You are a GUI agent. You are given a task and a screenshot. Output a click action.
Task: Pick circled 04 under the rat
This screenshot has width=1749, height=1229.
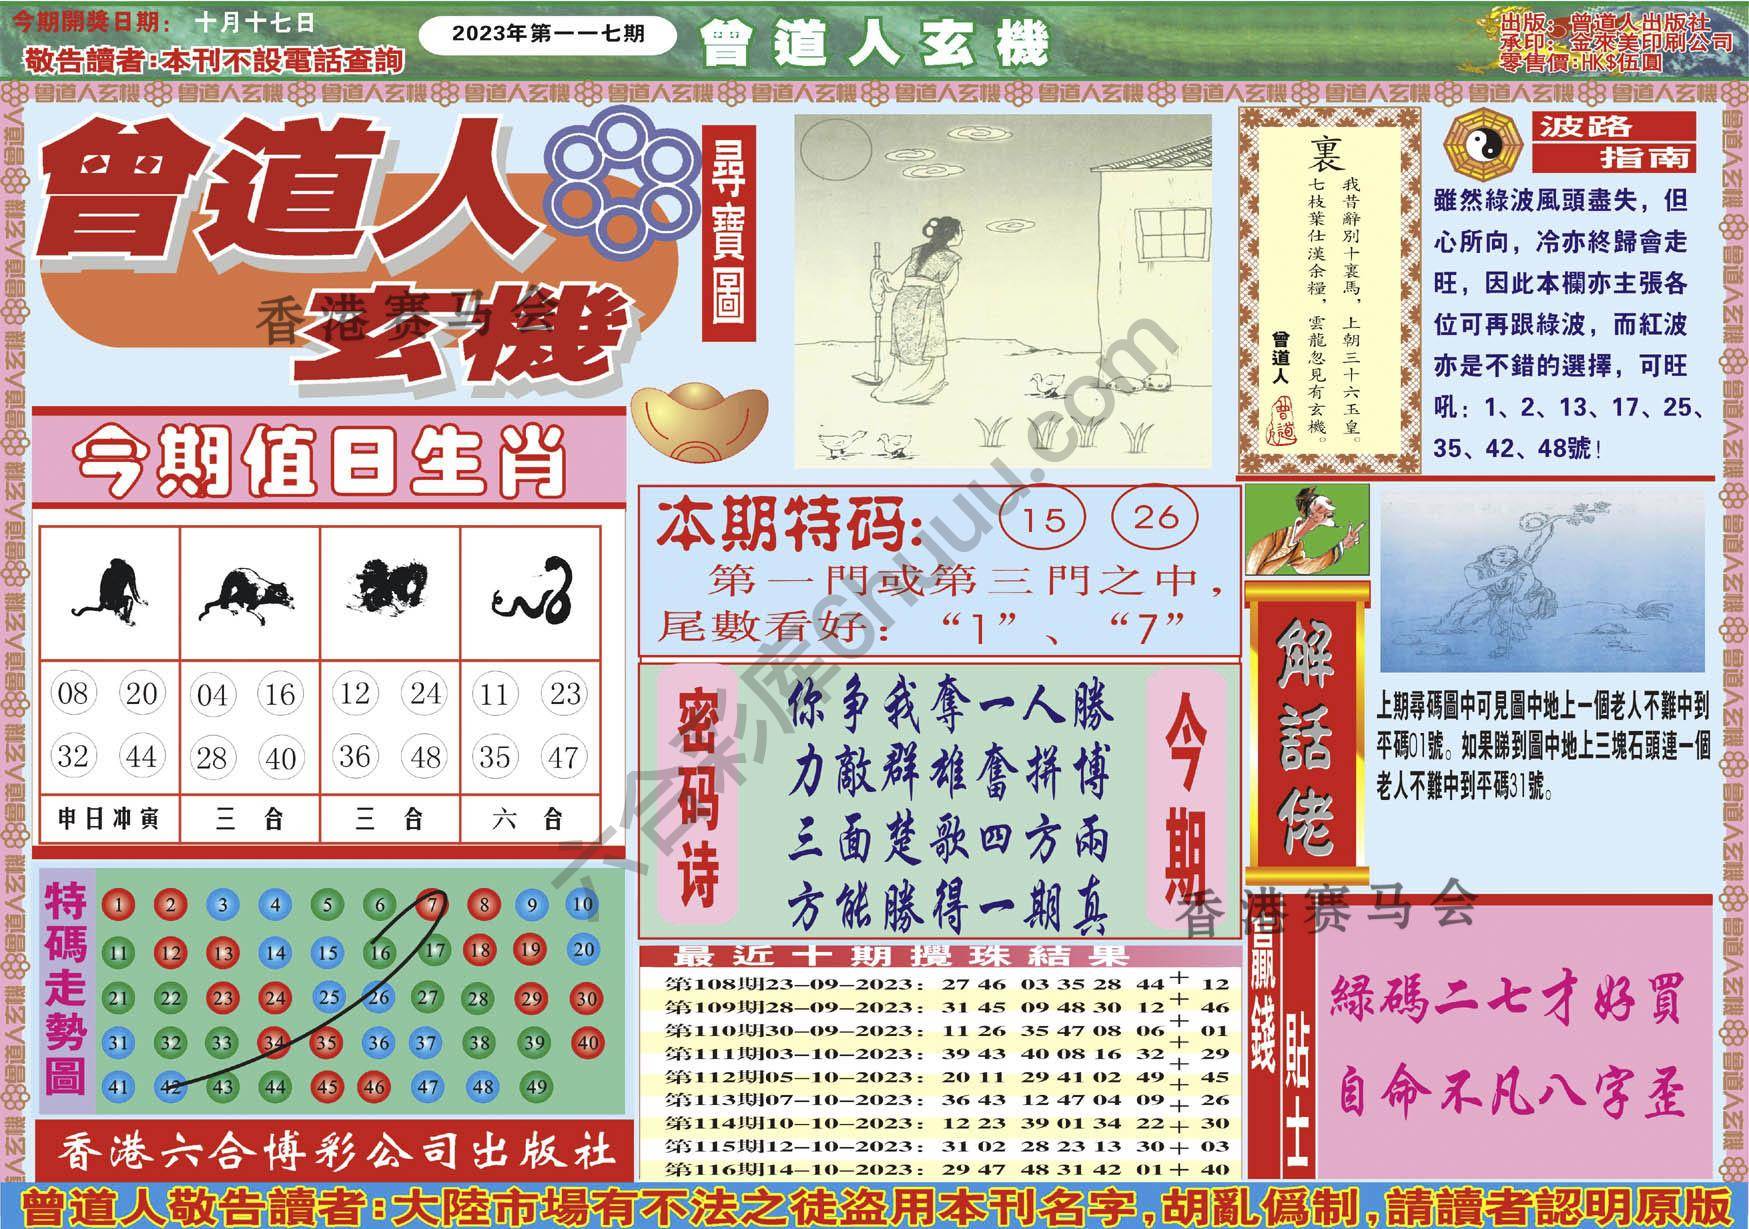tap(211, 695)
